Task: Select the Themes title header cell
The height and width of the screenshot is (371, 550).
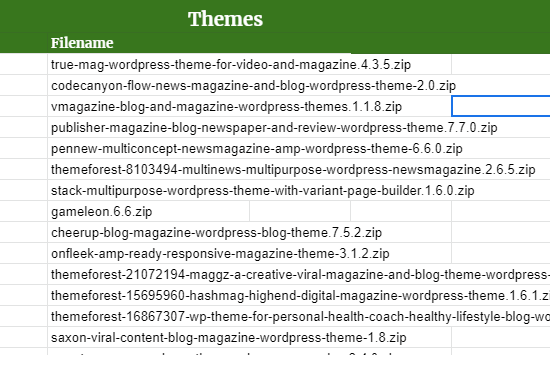Action: [225, 19]
